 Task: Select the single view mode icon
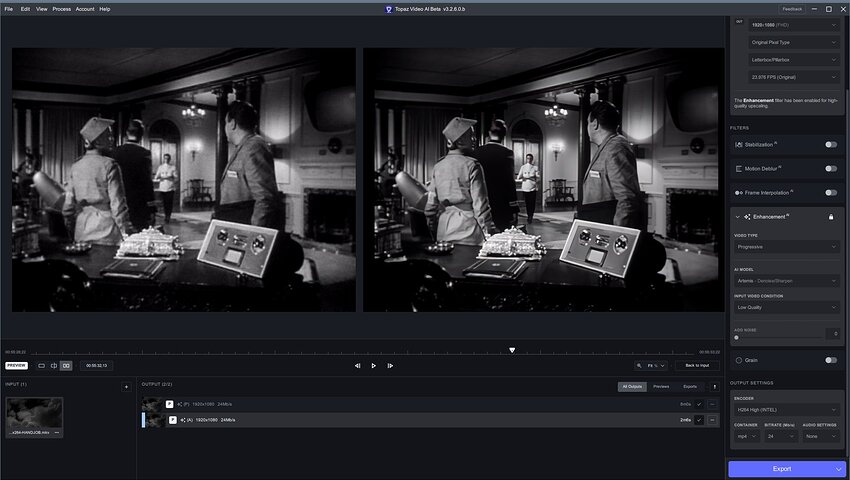[x=42, y=366]
